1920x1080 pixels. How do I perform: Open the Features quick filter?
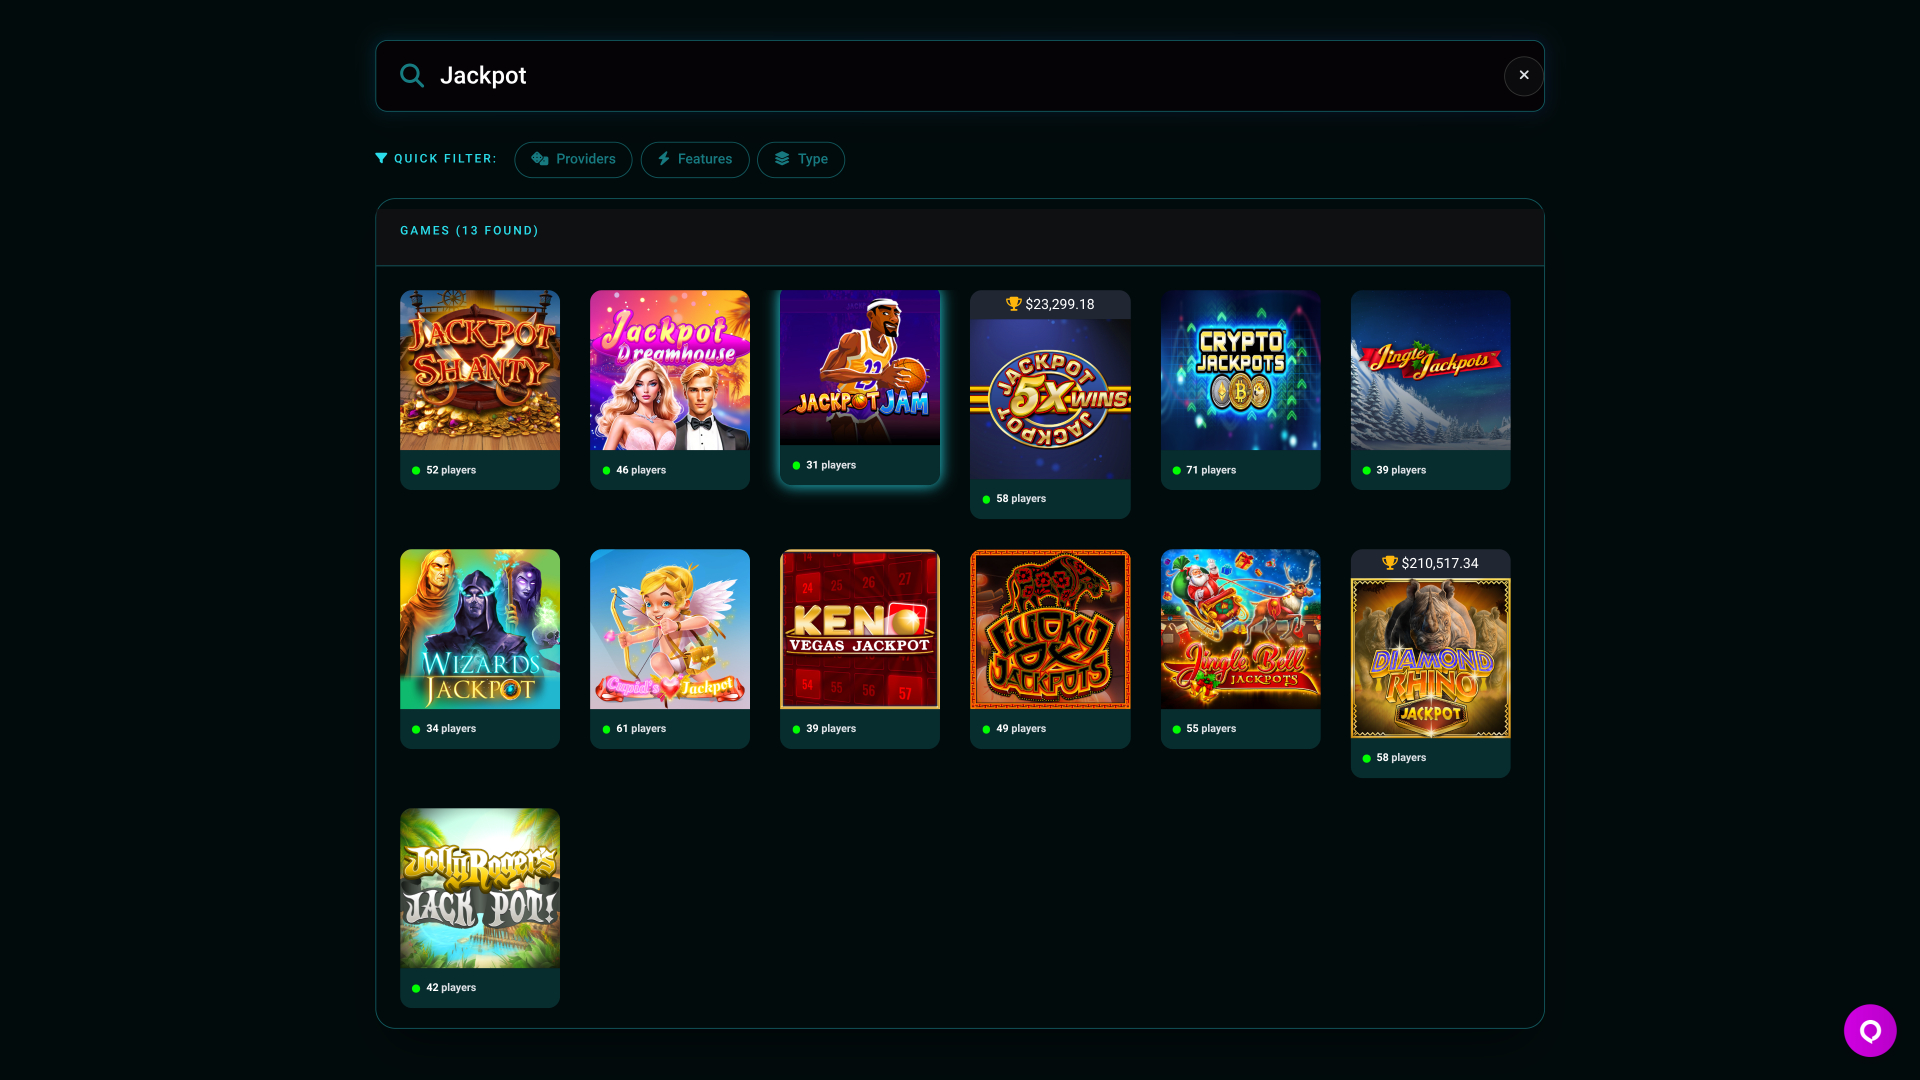[x=695, y=159]
